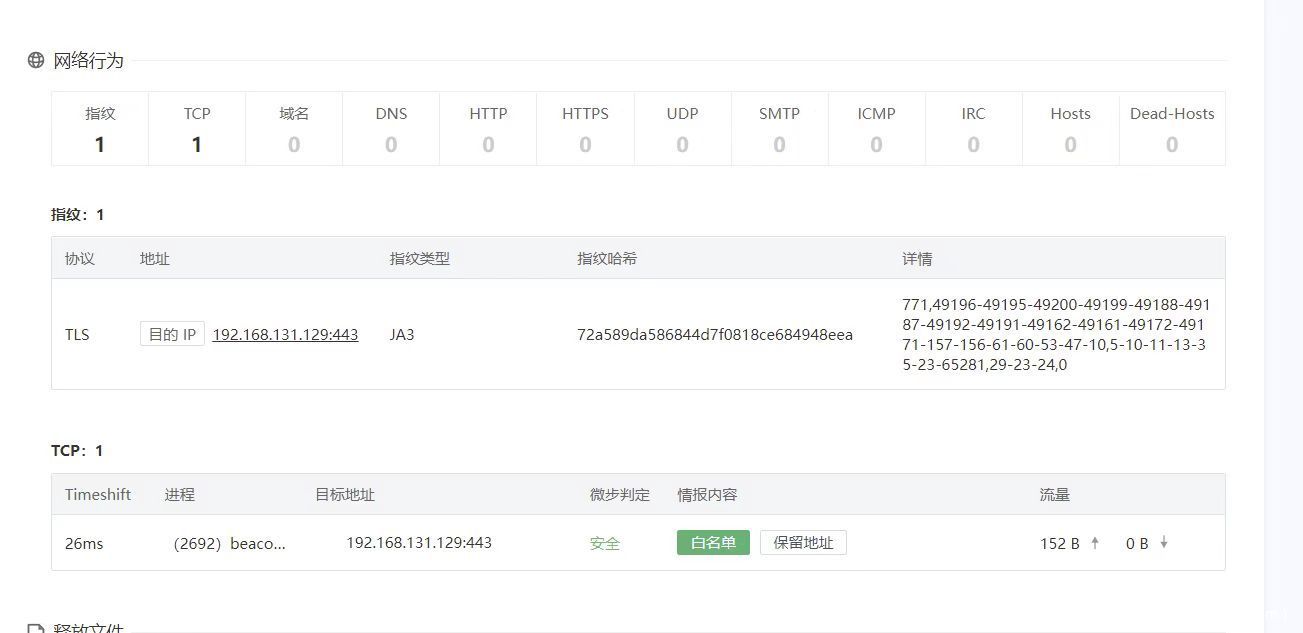Open the Dead-Hosts tab
The image size is (1303, 633).
coord(1172,129)
